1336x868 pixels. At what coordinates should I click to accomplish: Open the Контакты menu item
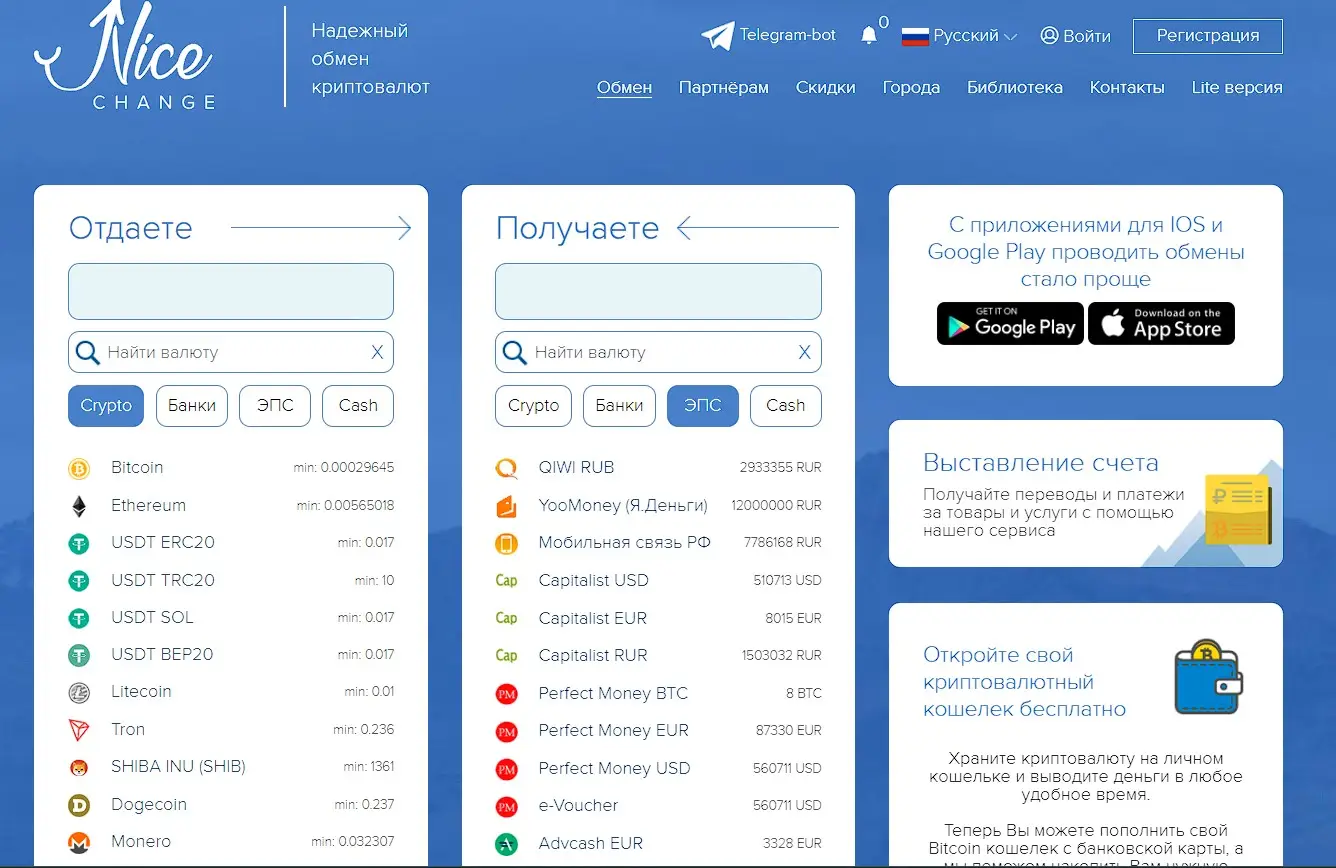pyautogui.click(x=1127, y=88)
